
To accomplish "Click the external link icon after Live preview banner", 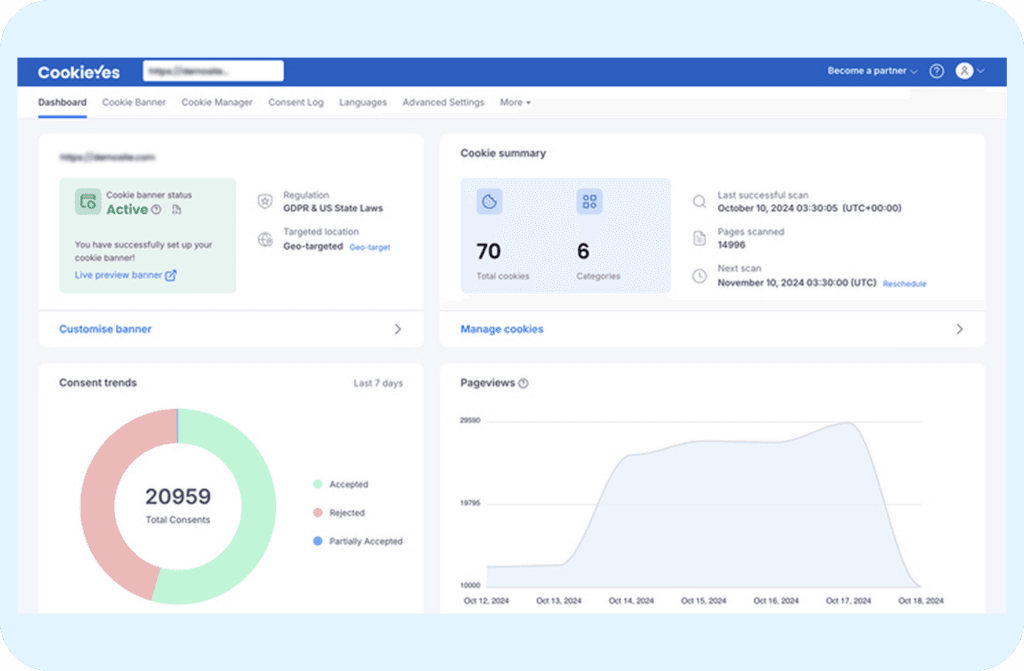I will click(x=170, y=276).
